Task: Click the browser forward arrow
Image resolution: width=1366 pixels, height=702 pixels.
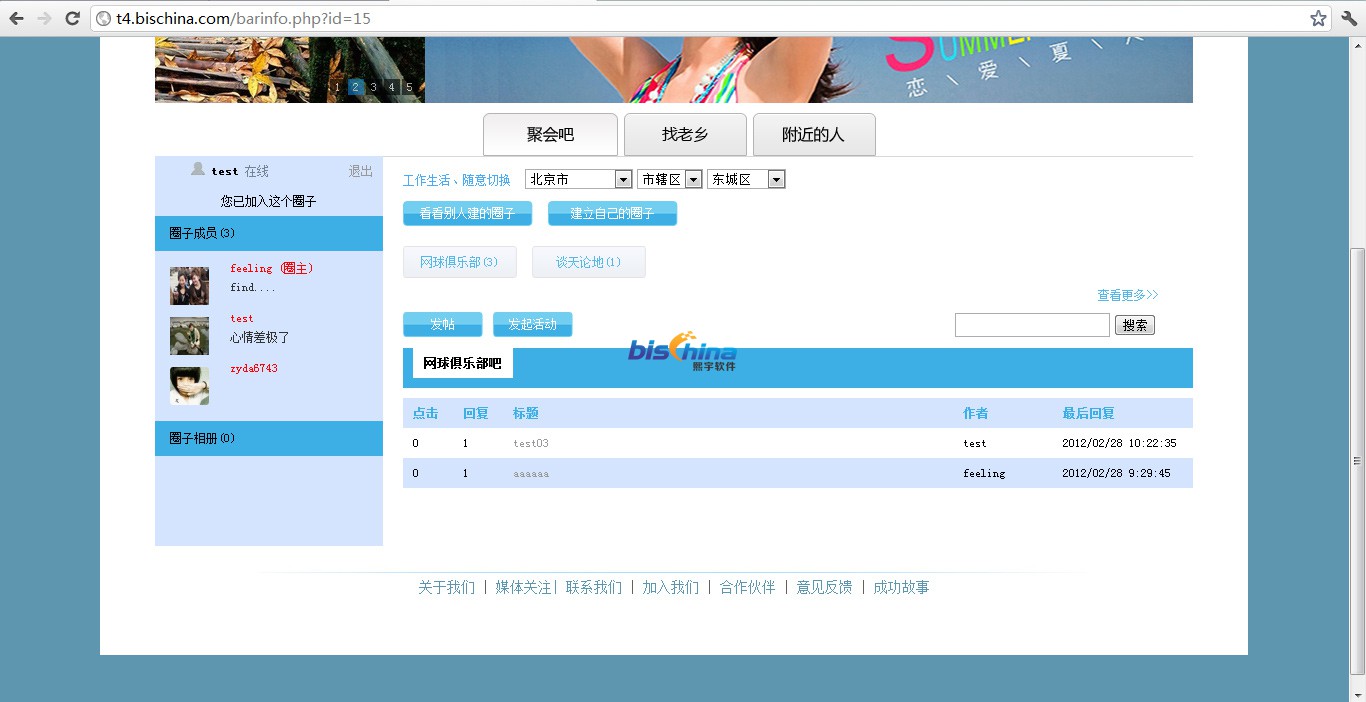Action: click(x=44, y=18)
